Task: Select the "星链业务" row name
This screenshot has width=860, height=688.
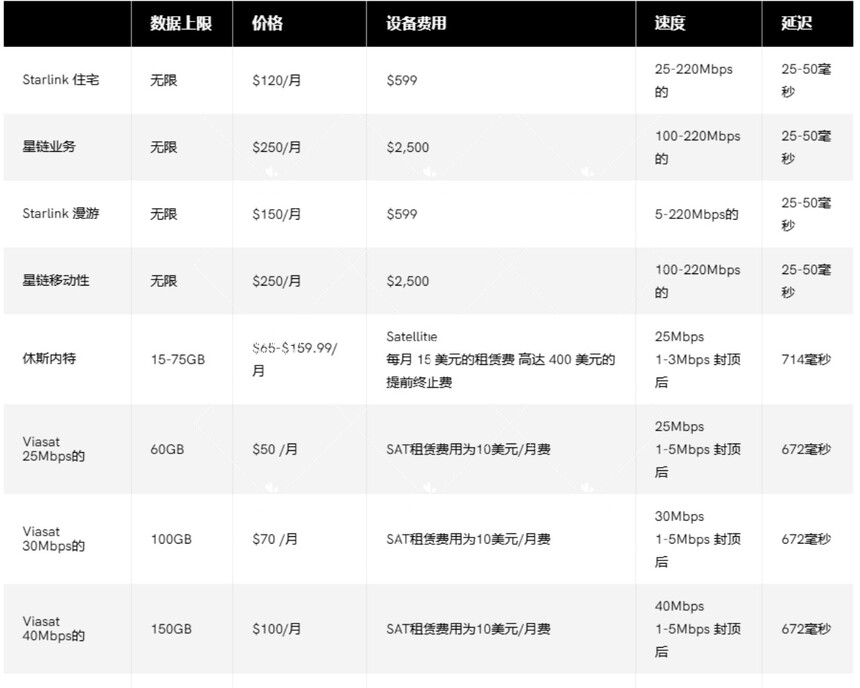Action: pyautogui.click(x=49, y=147)
